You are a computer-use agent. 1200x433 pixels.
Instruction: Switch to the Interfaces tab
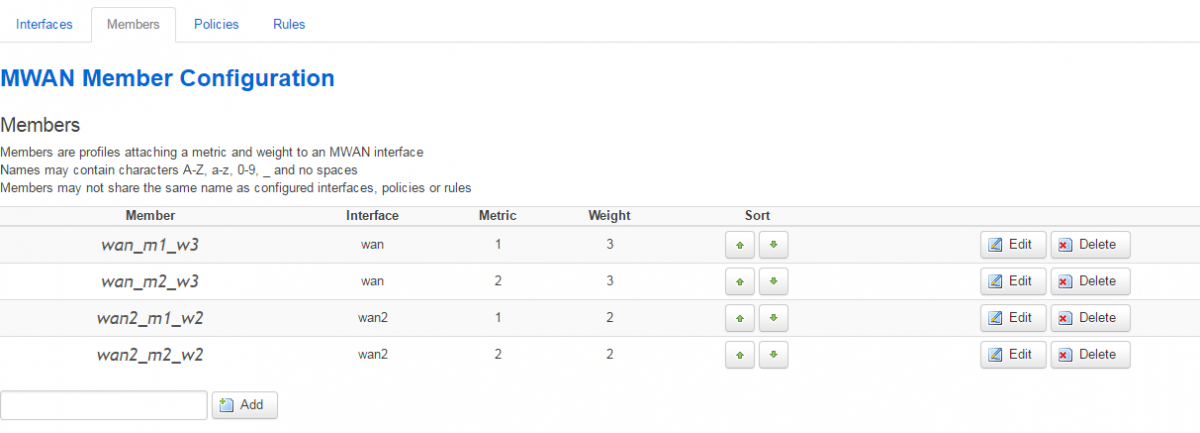point(44,24)
